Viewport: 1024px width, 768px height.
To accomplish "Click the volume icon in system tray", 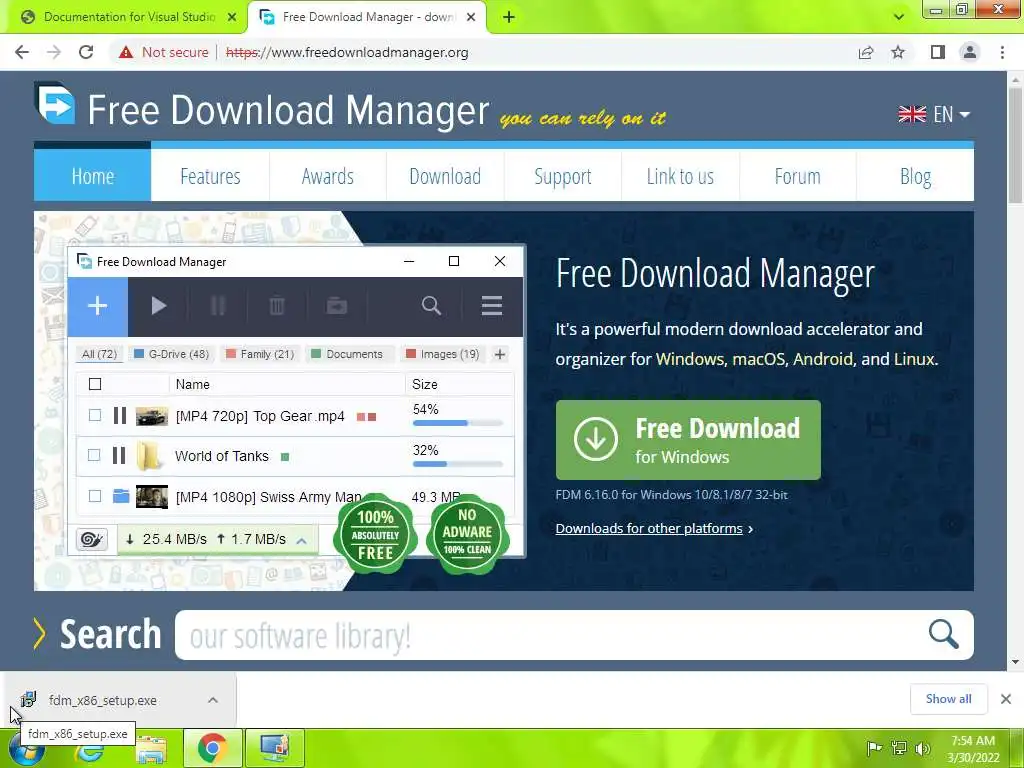I will click(923, 748).
